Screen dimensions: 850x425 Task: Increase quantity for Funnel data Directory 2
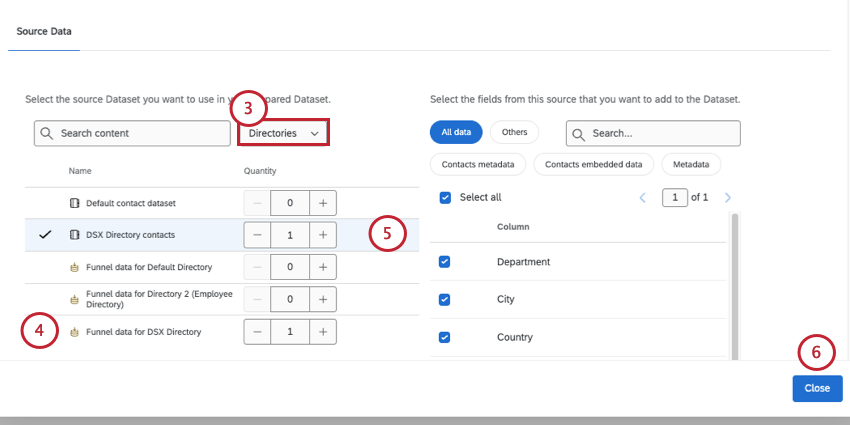pos(323,299)
